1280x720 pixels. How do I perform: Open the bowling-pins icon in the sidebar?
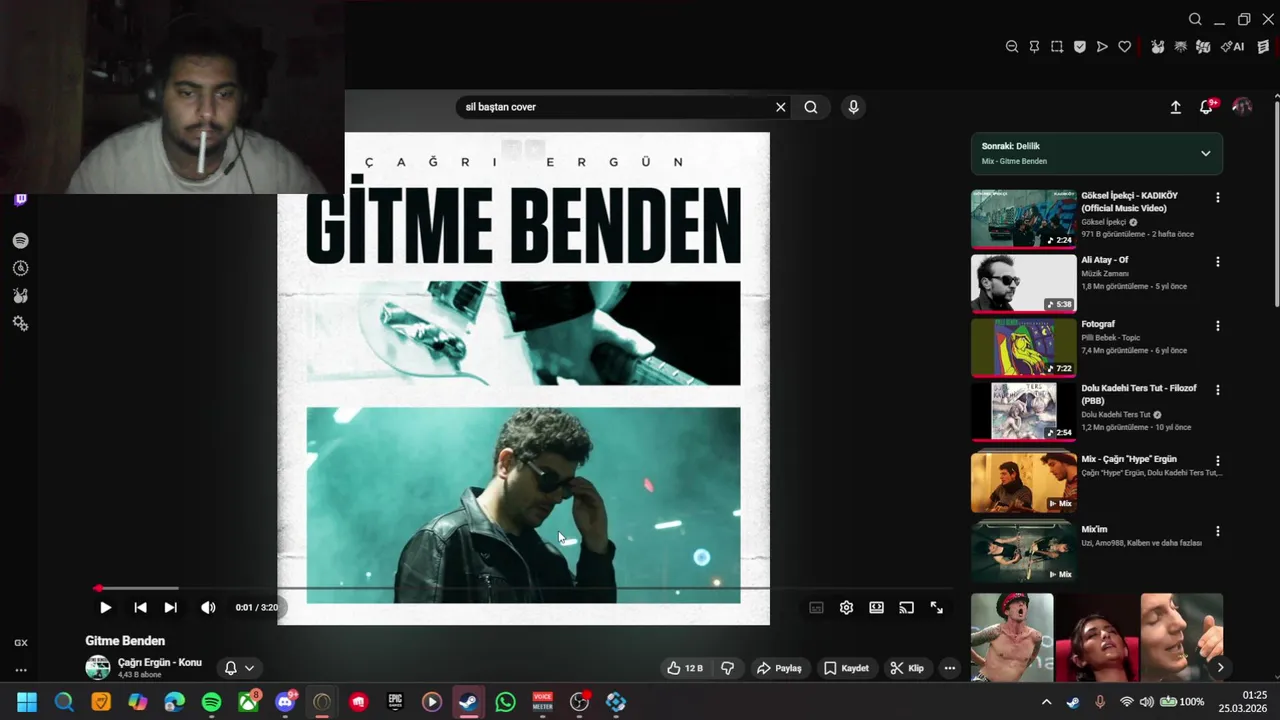[x=20, y=296]
